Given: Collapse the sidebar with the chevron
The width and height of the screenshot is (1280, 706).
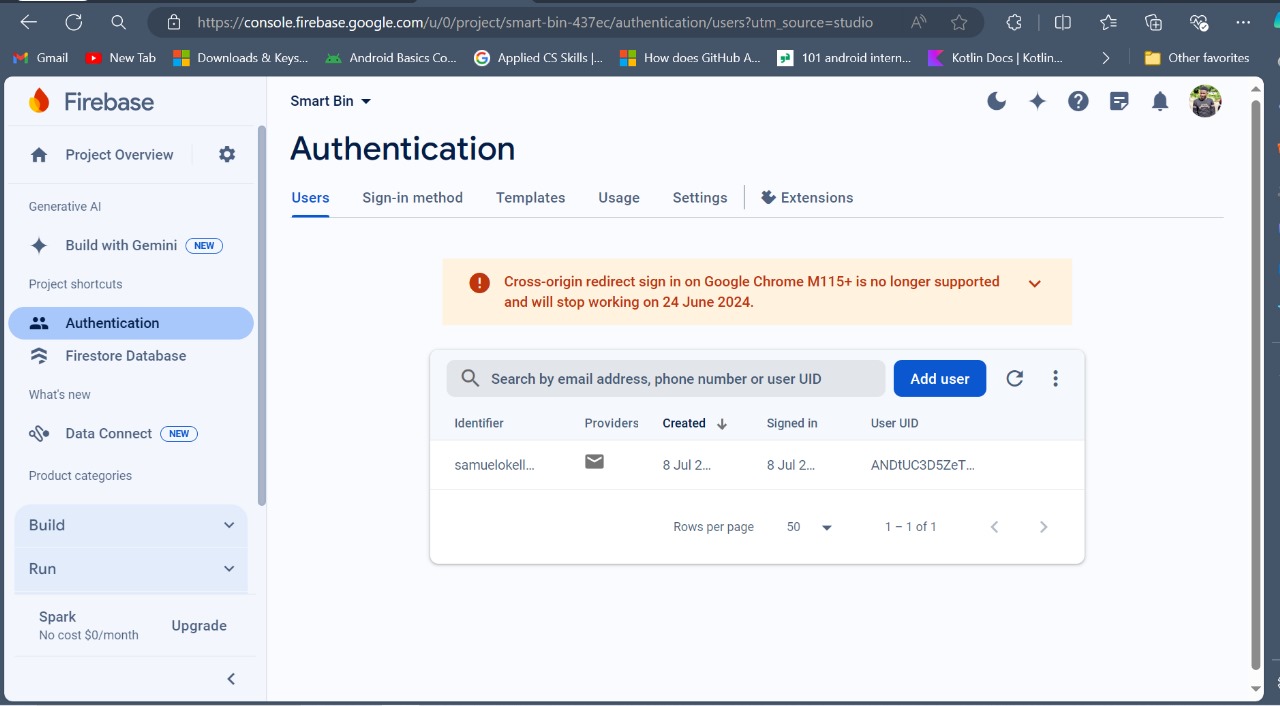Looking at the screenshot, I should click(231, 679).
